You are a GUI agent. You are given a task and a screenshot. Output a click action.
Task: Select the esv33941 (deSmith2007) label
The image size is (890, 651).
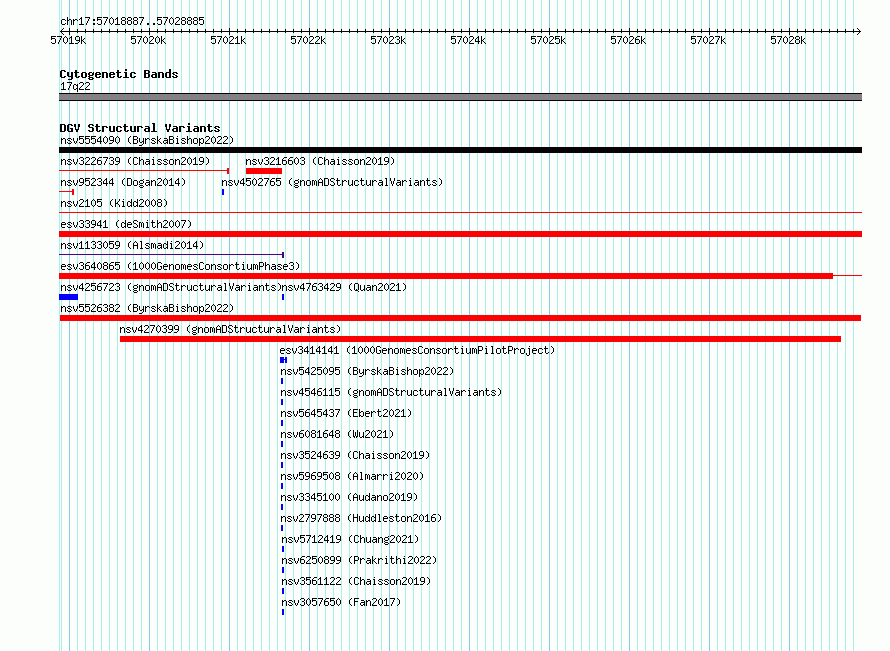coord(126,224)
